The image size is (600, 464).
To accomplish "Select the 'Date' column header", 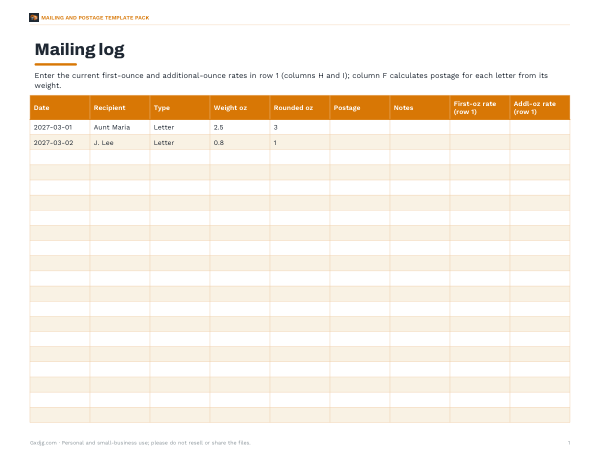I will 60,108.
